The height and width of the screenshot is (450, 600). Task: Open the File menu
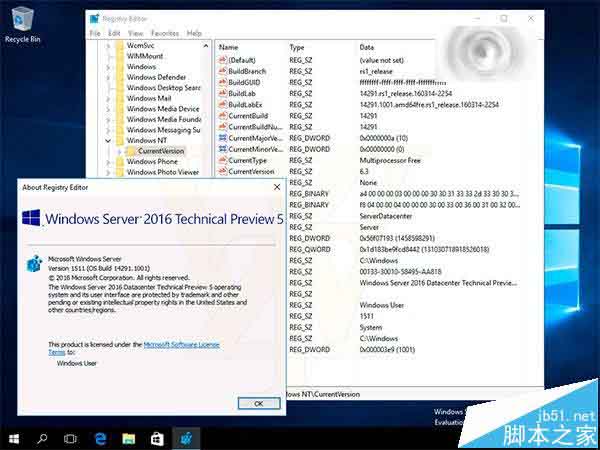click(x=95, y=33)
